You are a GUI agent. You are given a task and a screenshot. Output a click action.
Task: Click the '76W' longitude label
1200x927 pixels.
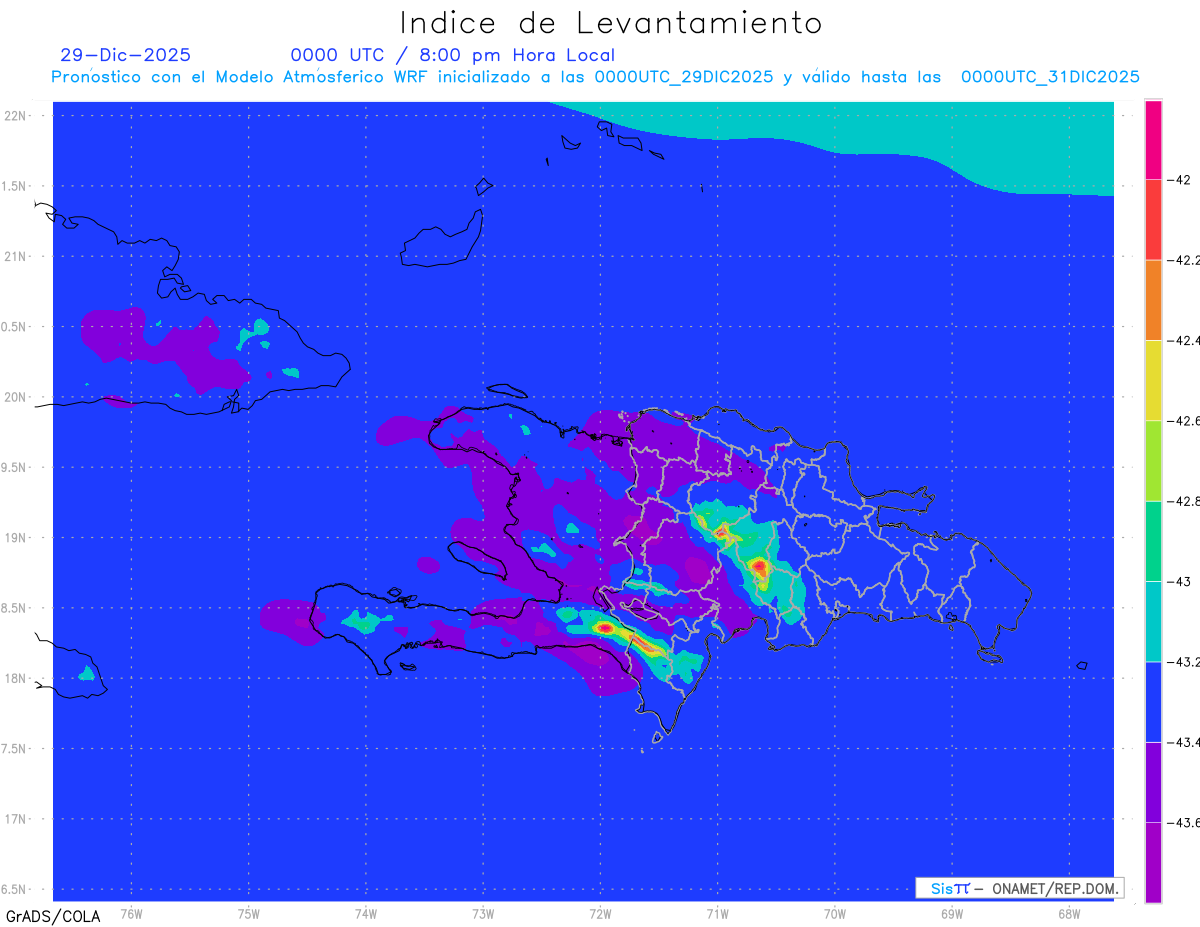(x=131, y=912)
